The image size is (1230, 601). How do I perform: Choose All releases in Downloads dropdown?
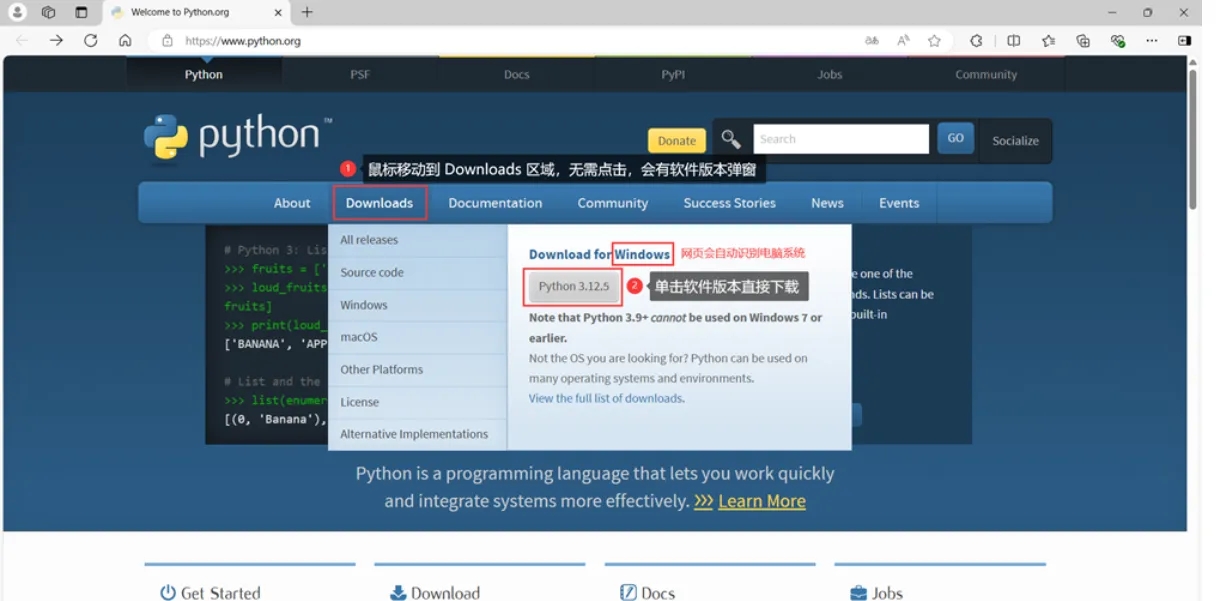(418, 240)
